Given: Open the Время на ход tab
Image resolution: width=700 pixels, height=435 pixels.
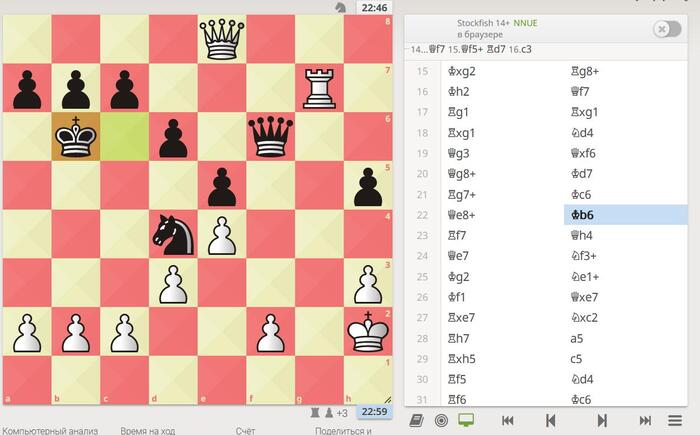Looking at the screenshot, I should point(147,430).
